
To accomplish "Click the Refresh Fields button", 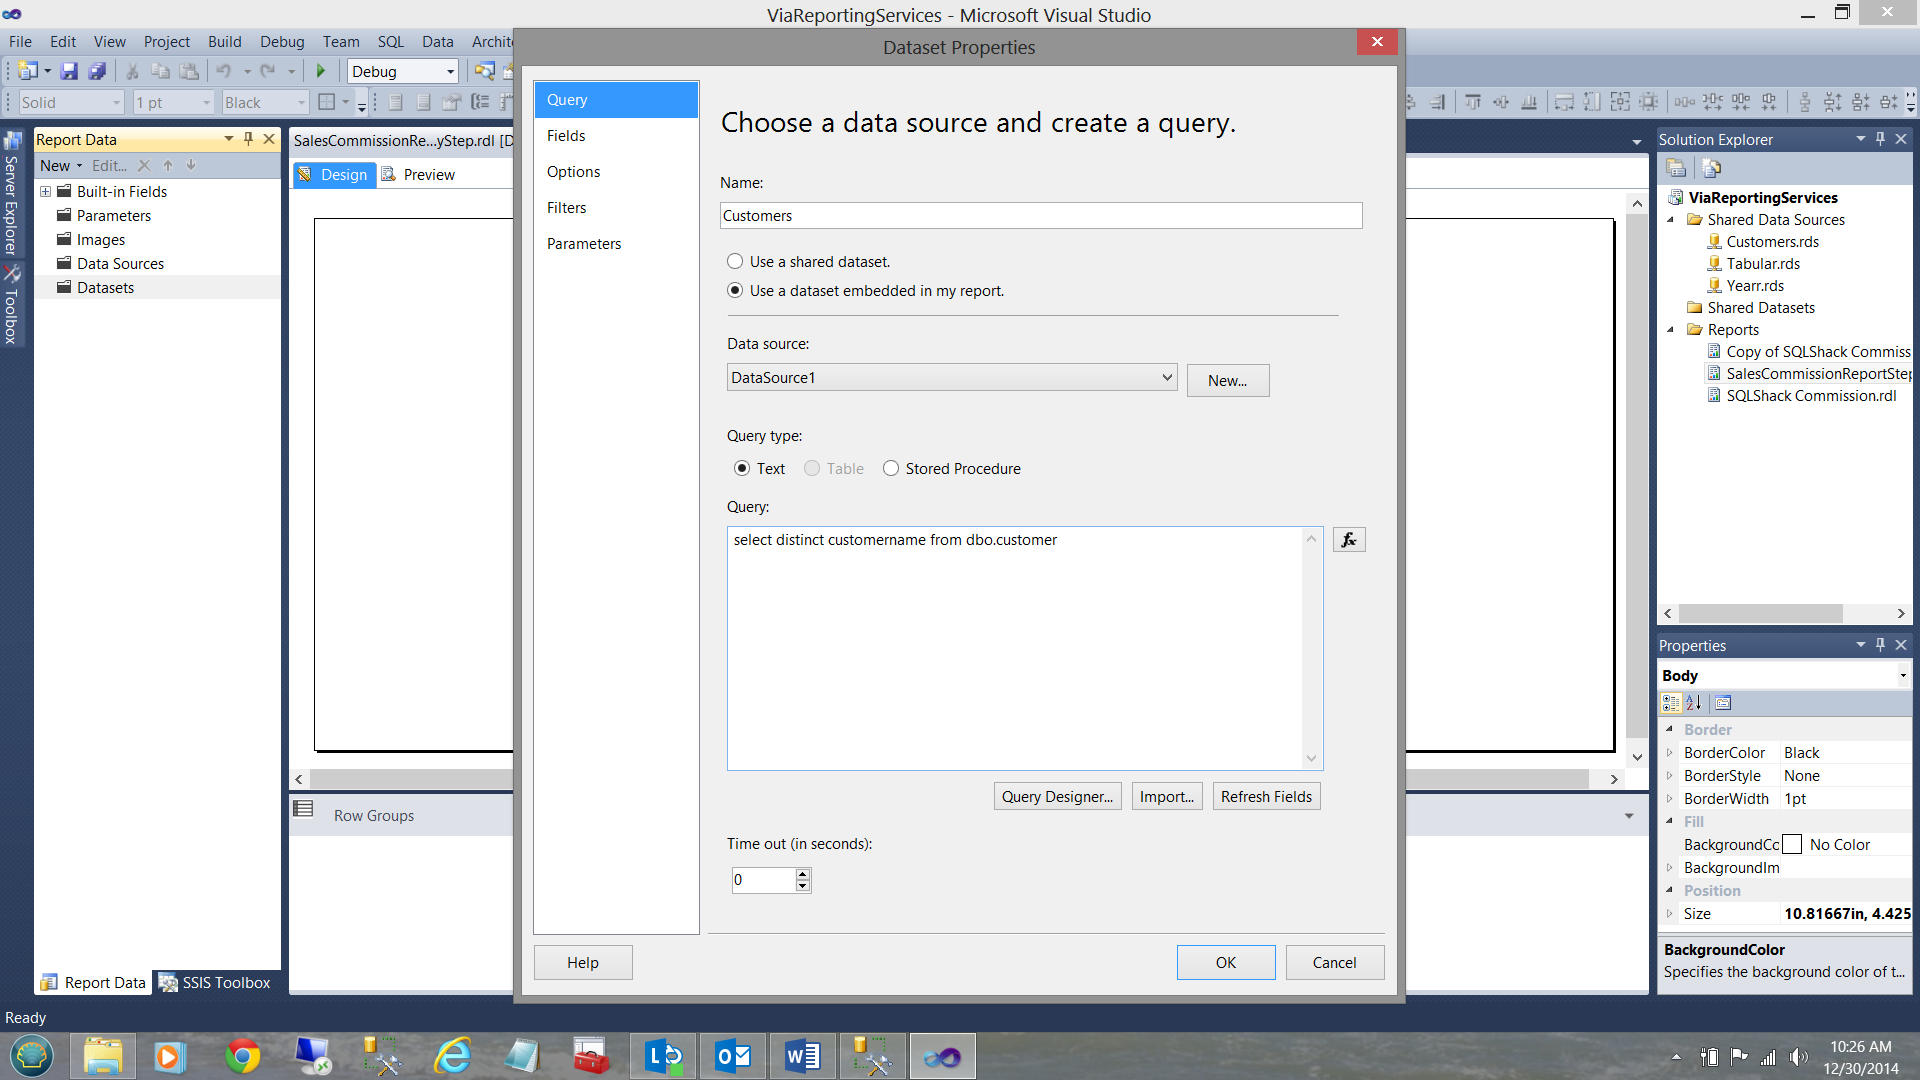I will [1266, 796].
